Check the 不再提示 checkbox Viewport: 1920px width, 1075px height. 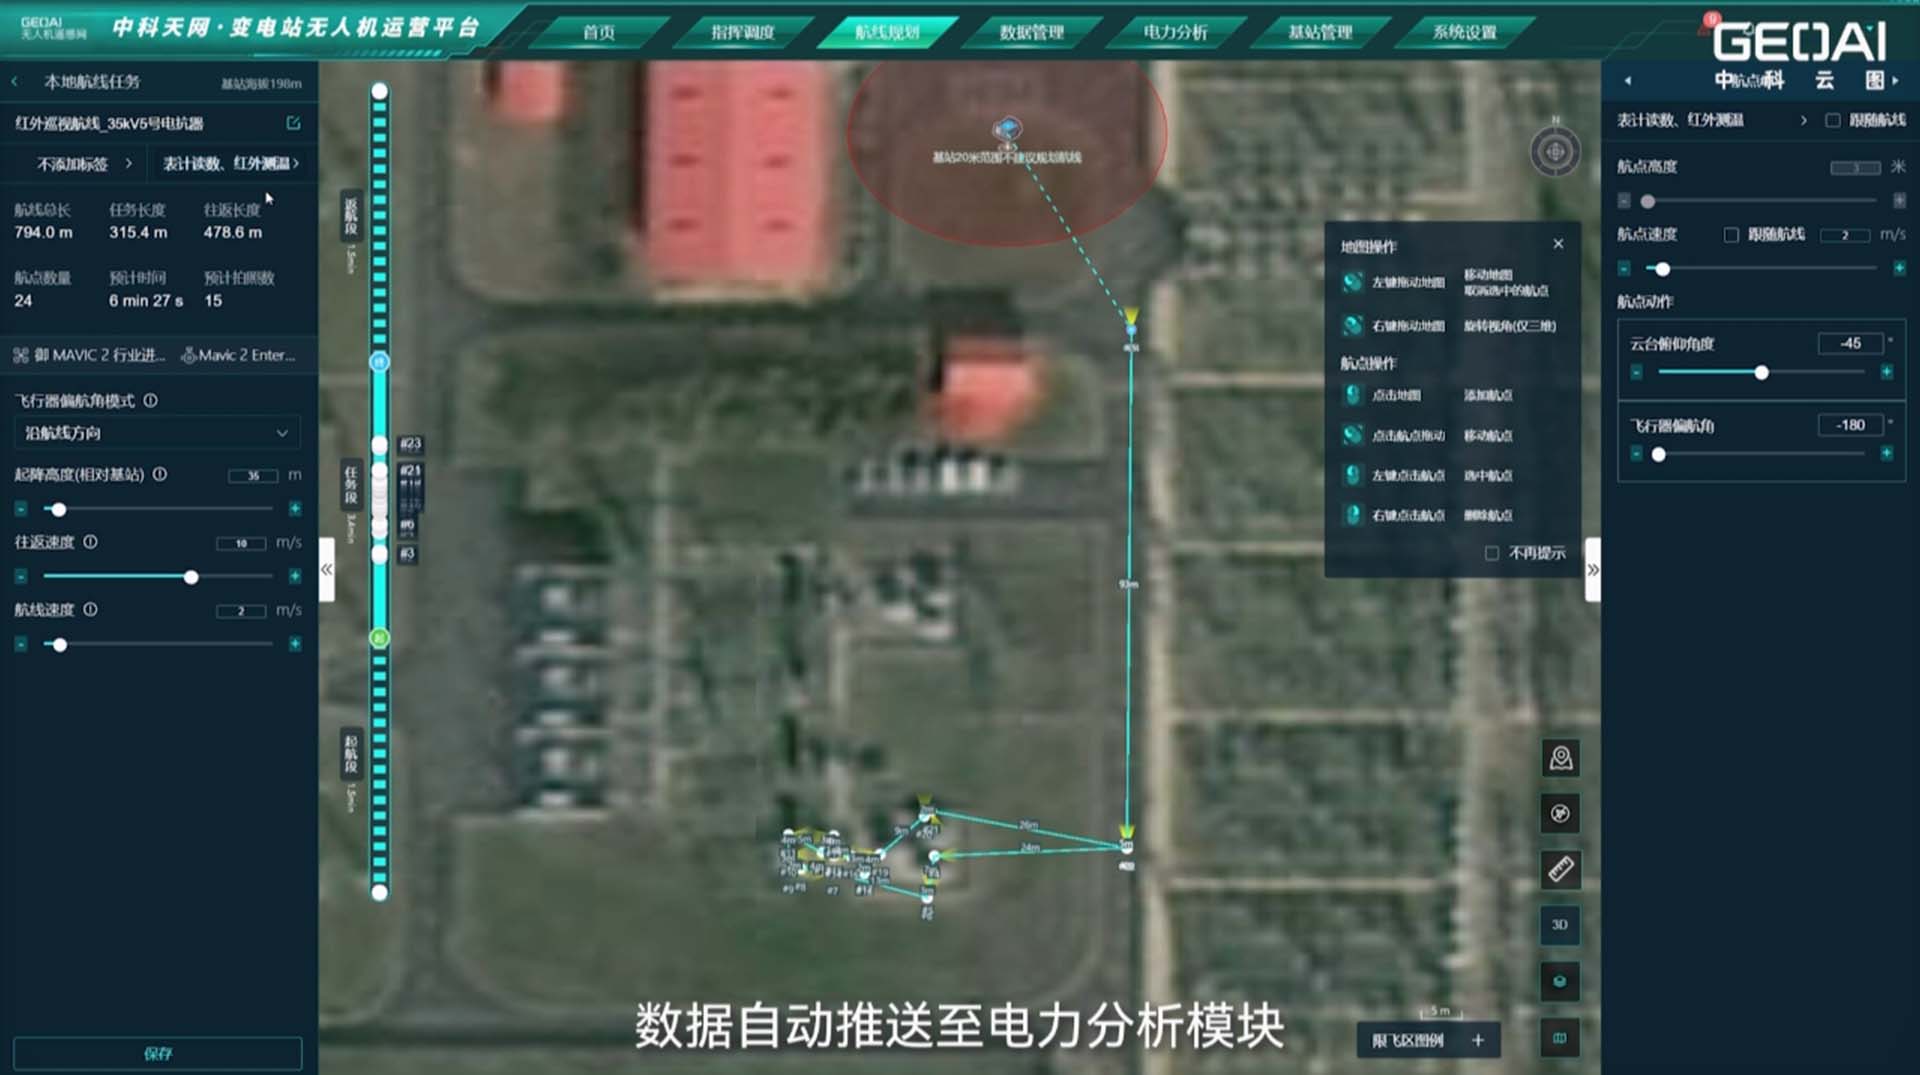(1492, 553)
